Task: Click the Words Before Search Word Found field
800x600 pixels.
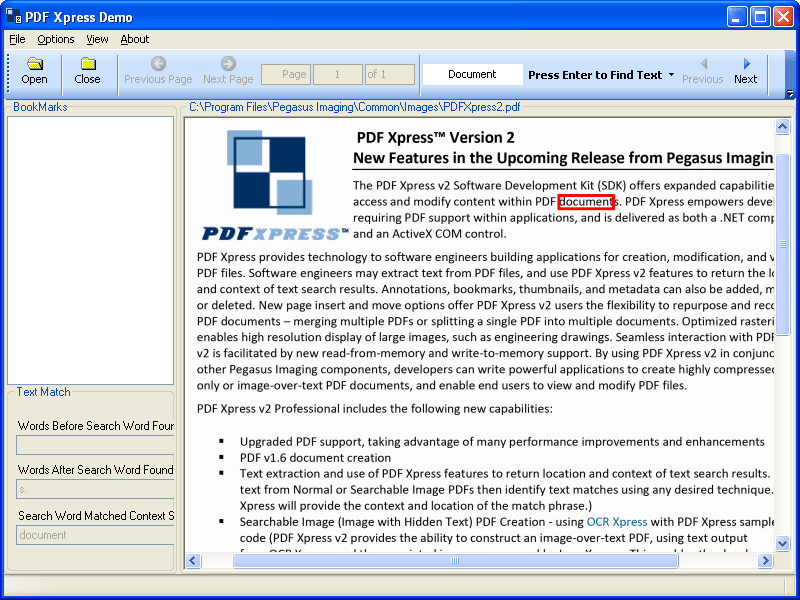Action: (x=95, y=445)
